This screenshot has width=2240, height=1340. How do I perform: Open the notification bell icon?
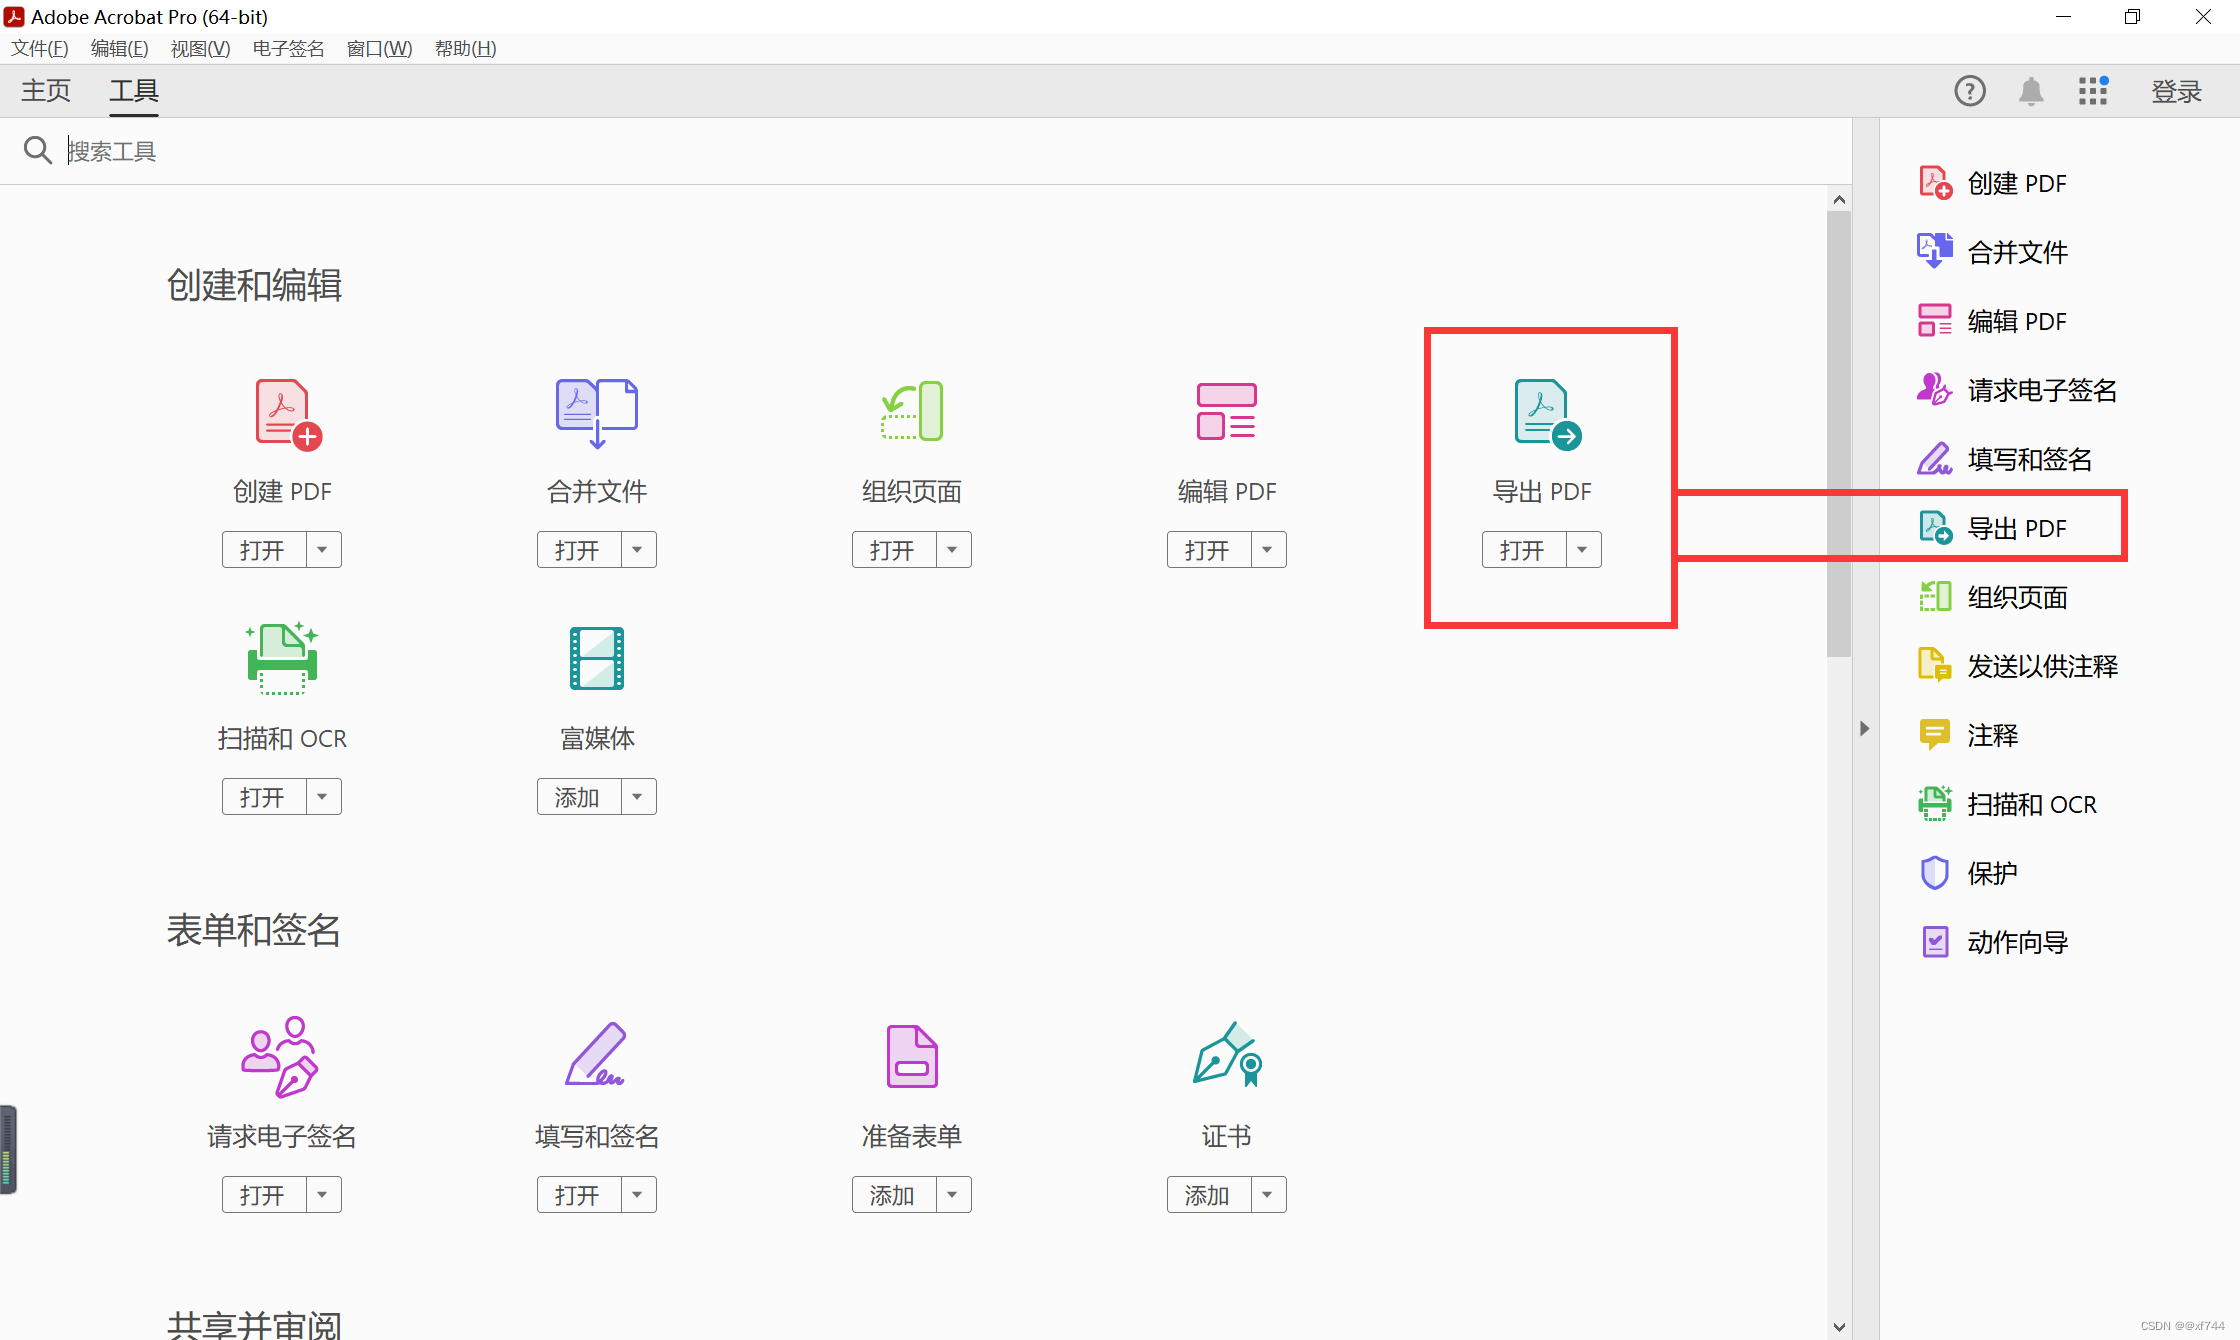(2031, 91)
